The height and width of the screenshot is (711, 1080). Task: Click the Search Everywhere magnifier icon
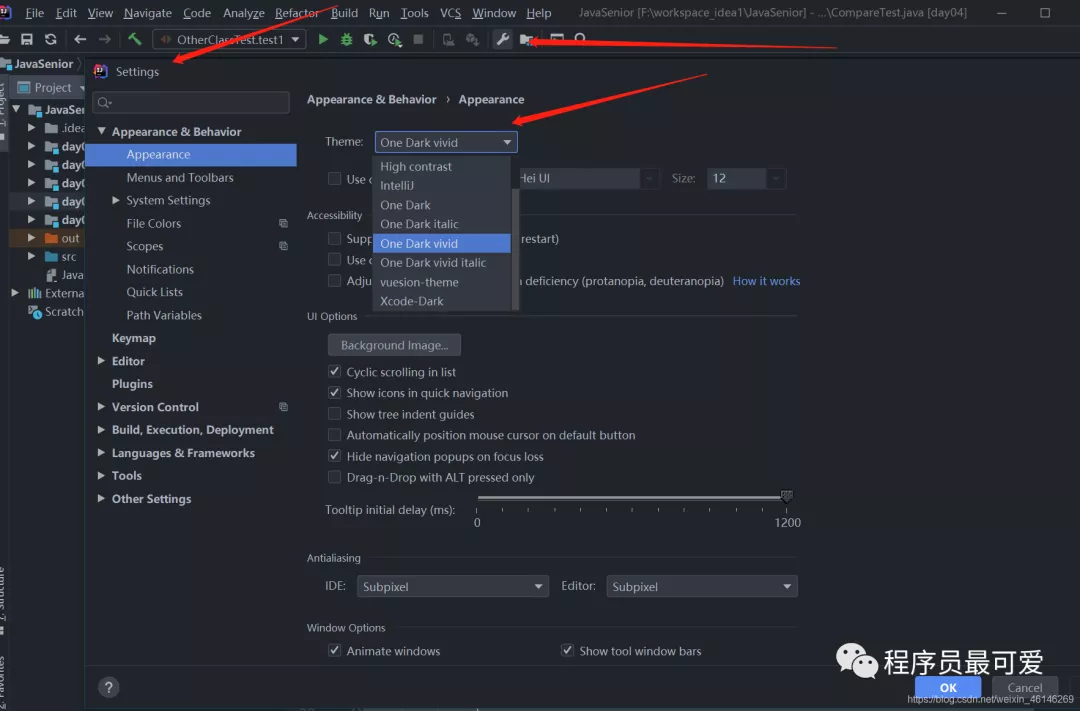point(580,39)
